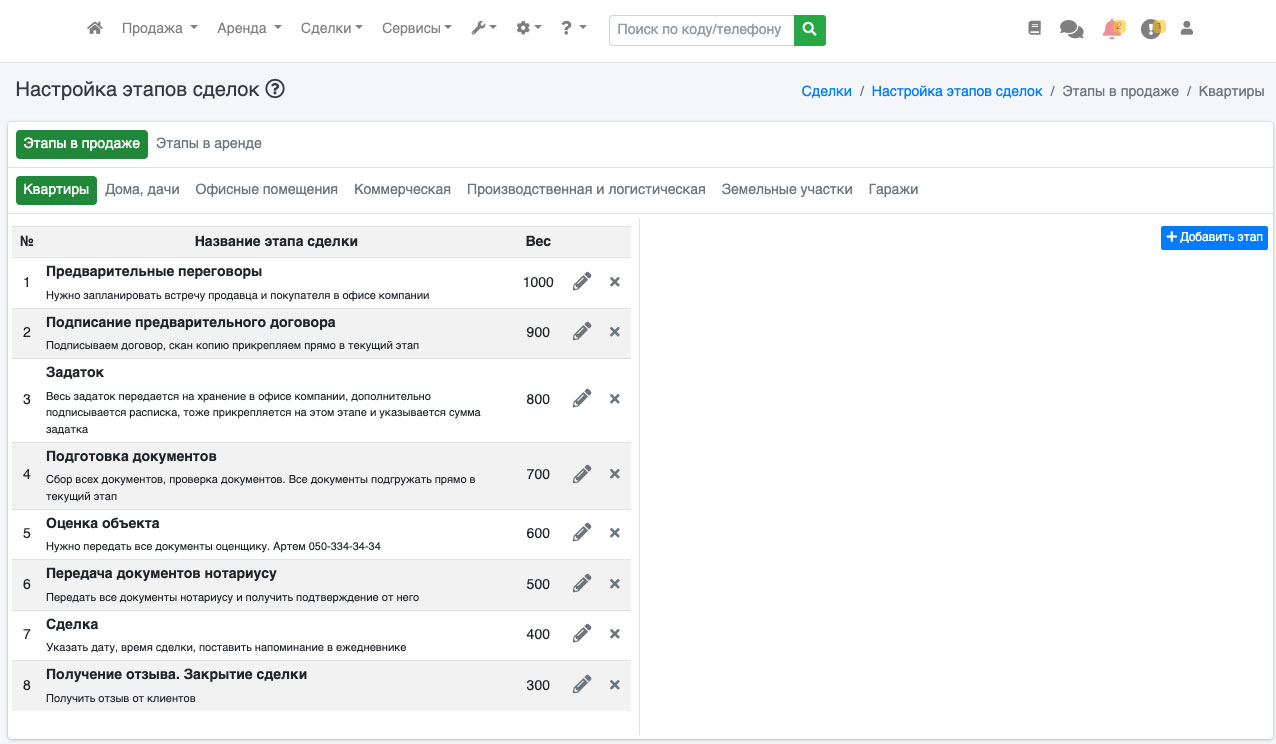Expand the Продажа dropdown menu
1276x744 pixels.
pos(159,29)
